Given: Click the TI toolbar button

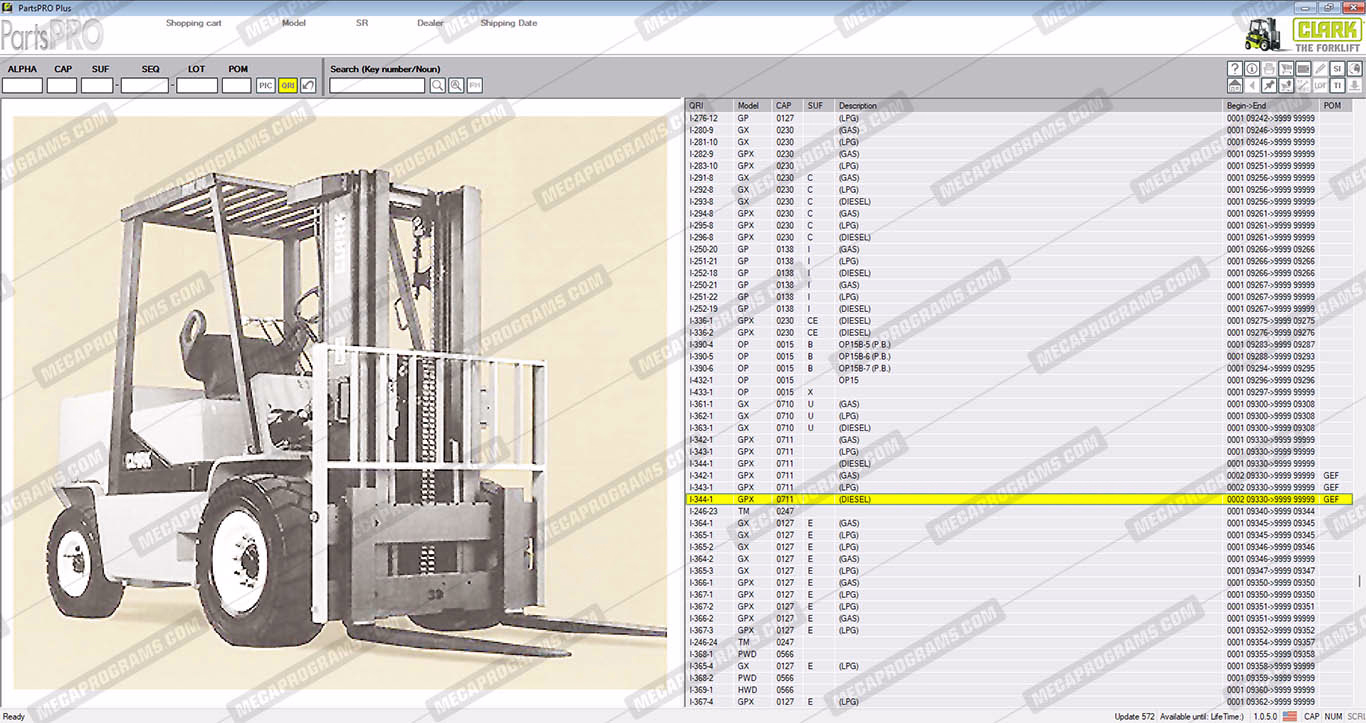Looking at the screenshot, I should (1337, 86).
